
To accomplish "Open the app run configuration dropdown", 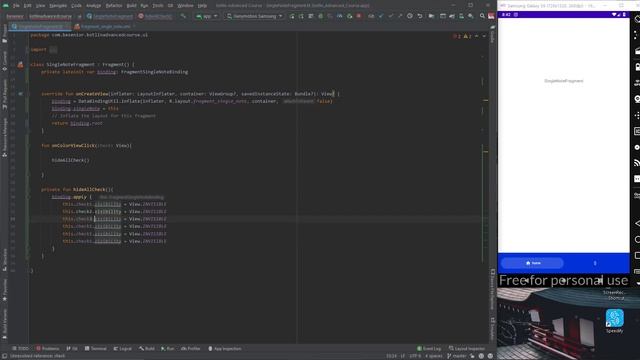I will (207, 16).
